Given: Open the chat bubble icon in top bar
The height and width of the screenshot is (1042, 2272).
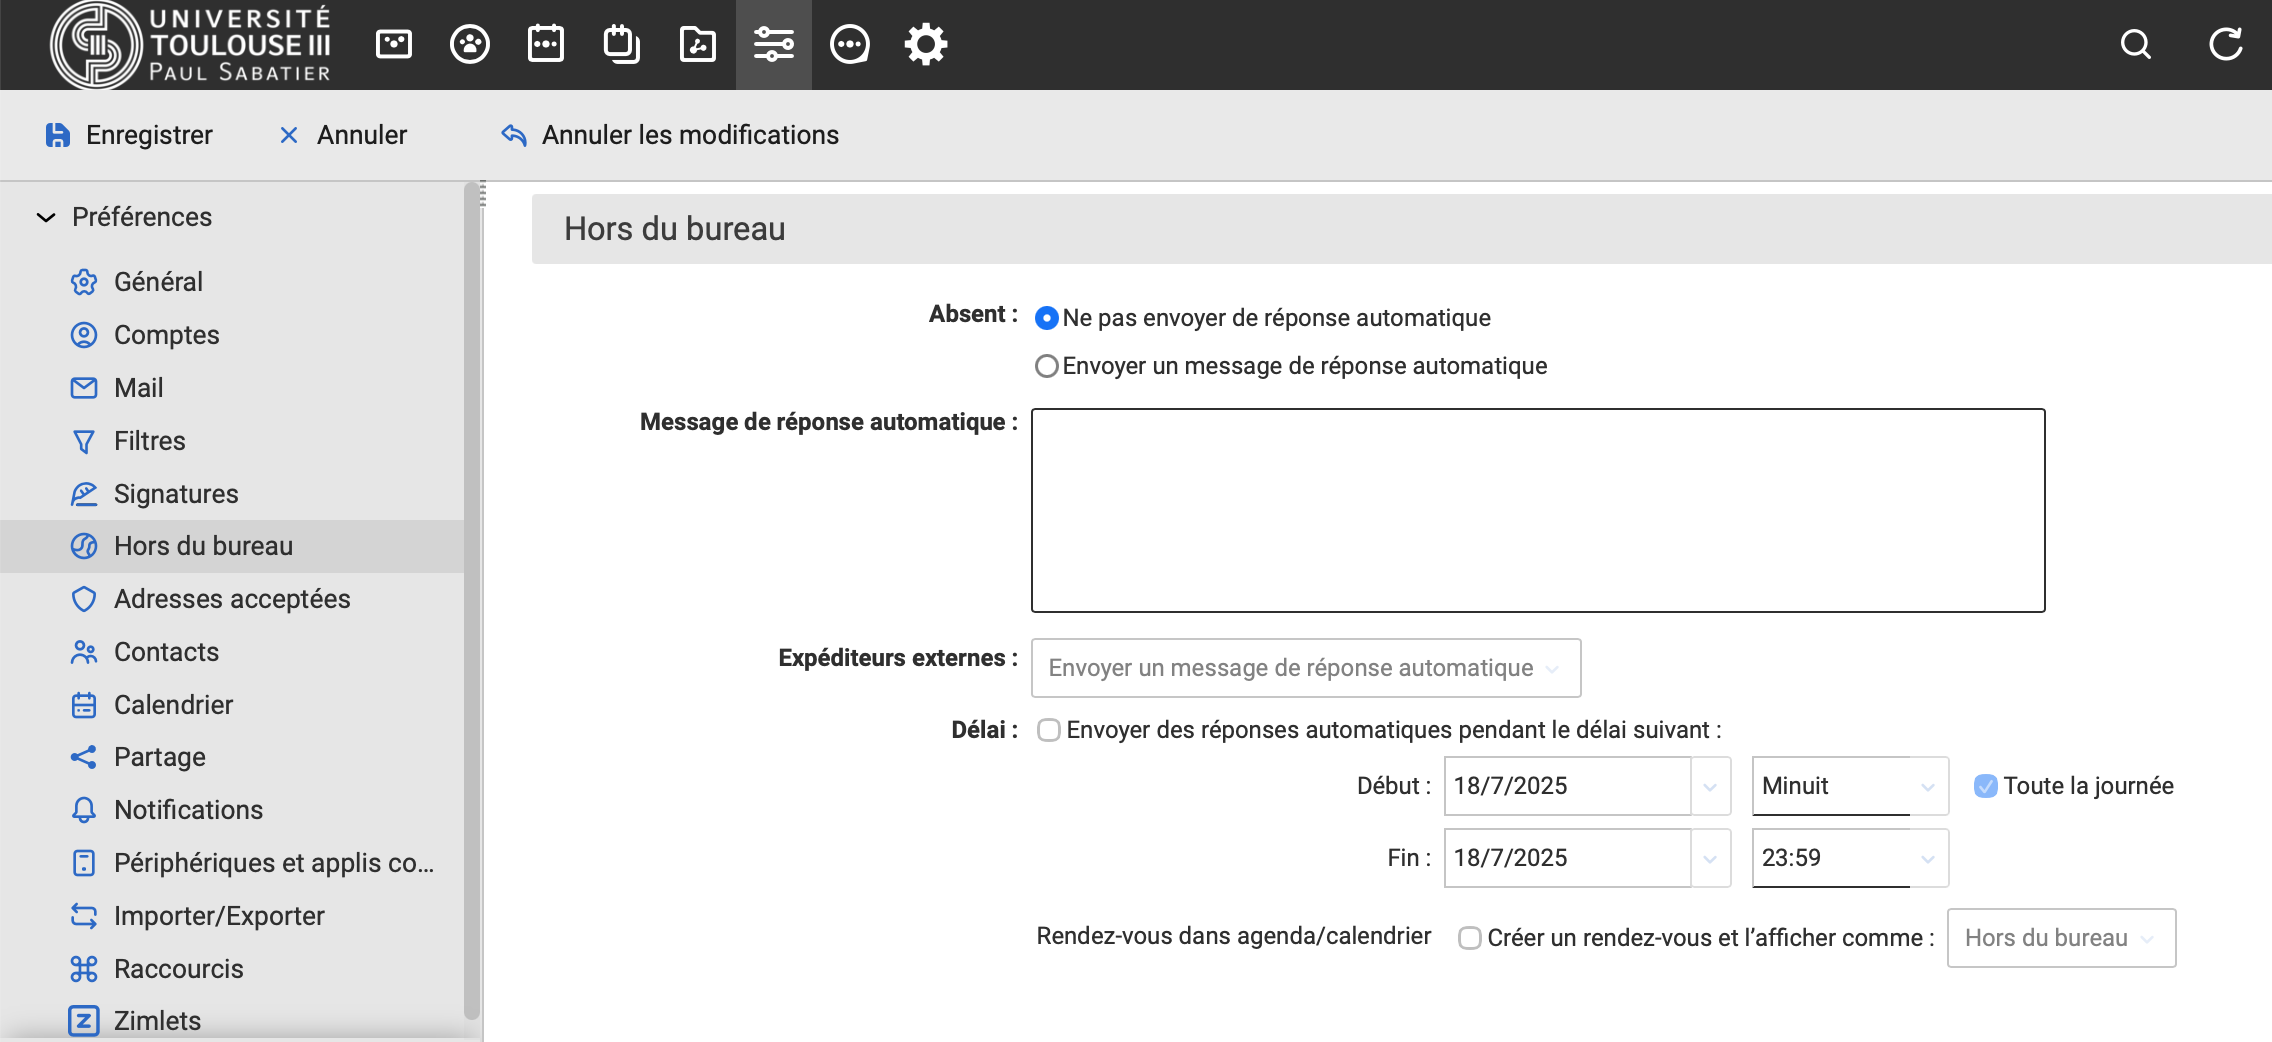Looking at the screenshot, I should point(850,44).
